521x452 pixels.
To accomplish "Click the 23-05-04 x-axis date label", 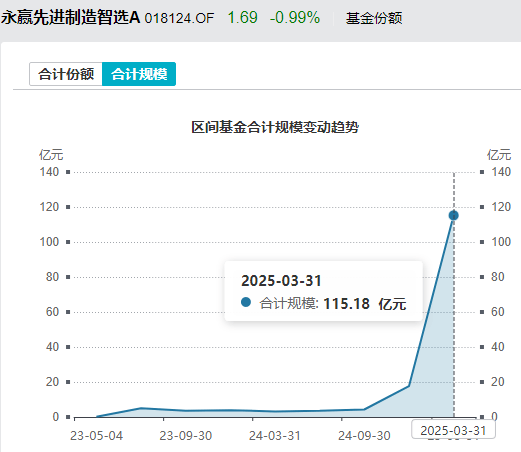I will [x=96, y=436].
